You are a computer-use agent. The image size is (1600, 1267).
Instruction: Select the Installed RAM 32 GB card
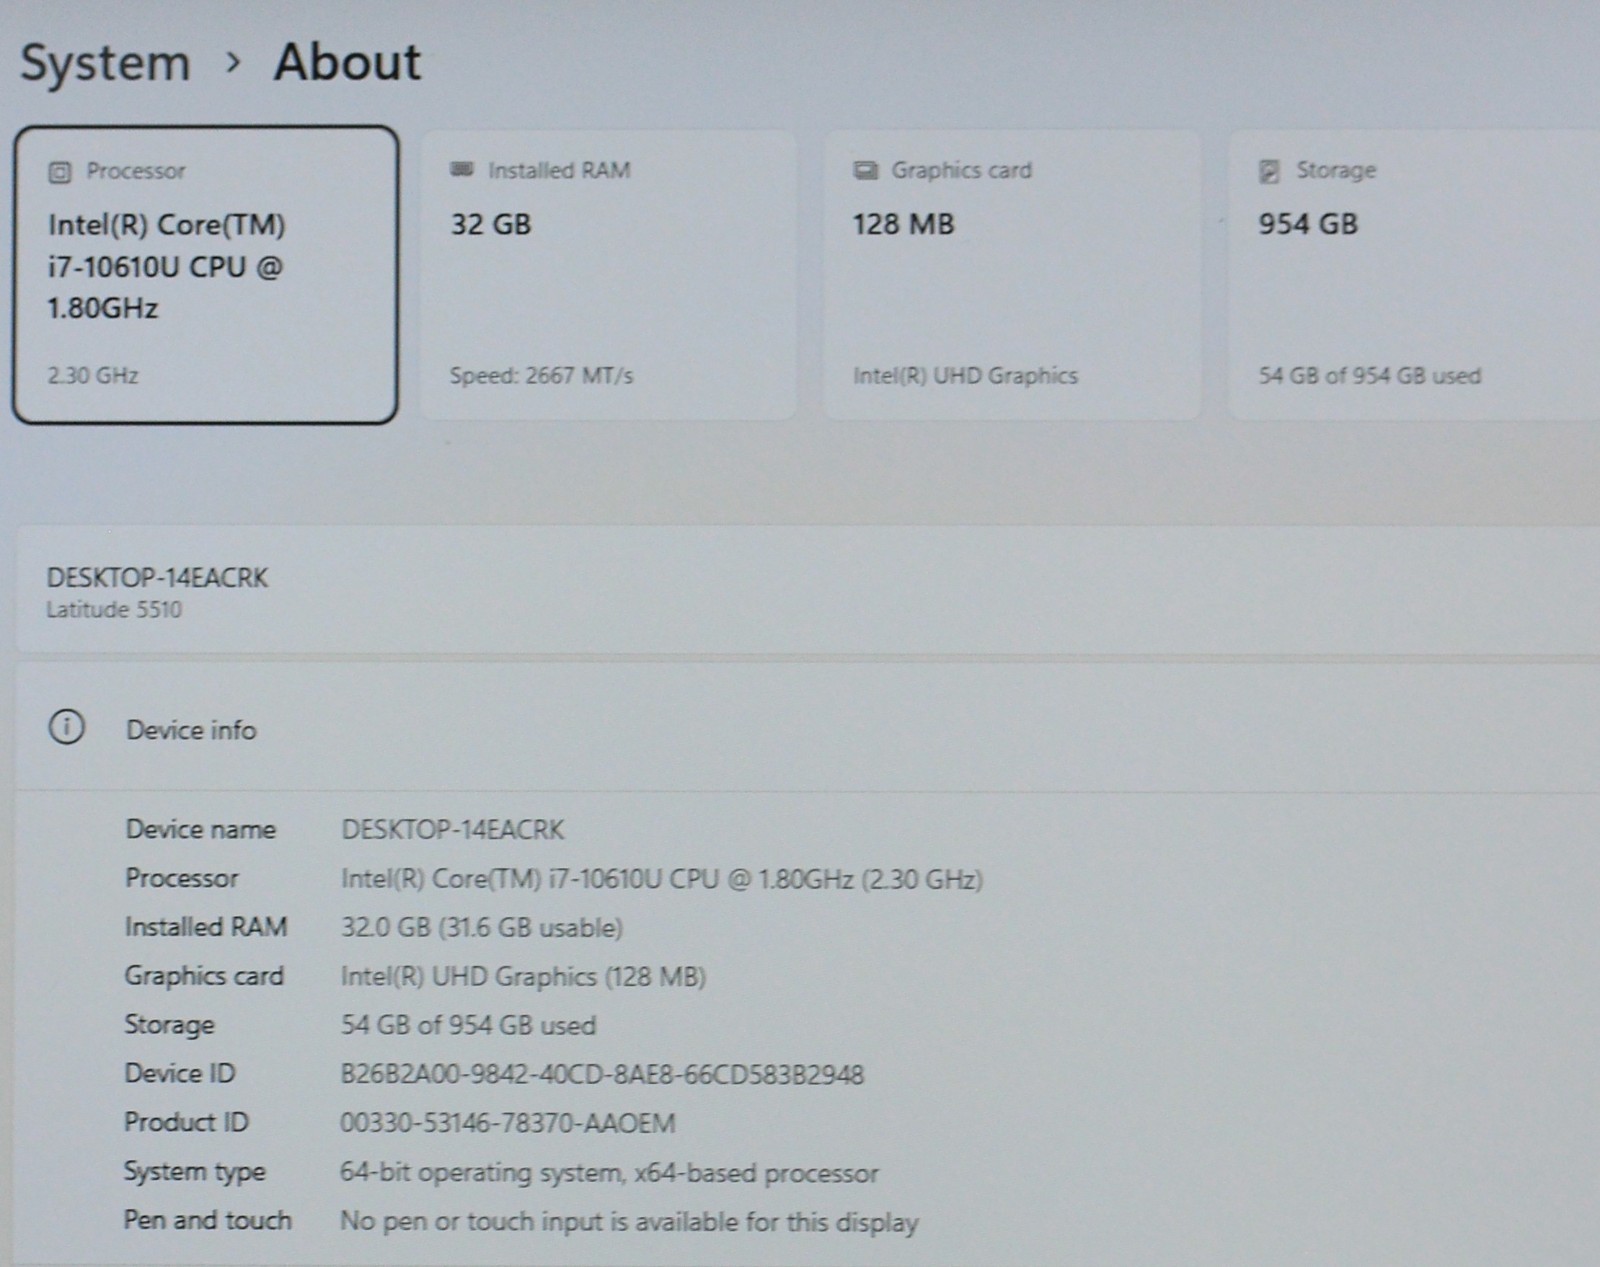coord(608,275)
